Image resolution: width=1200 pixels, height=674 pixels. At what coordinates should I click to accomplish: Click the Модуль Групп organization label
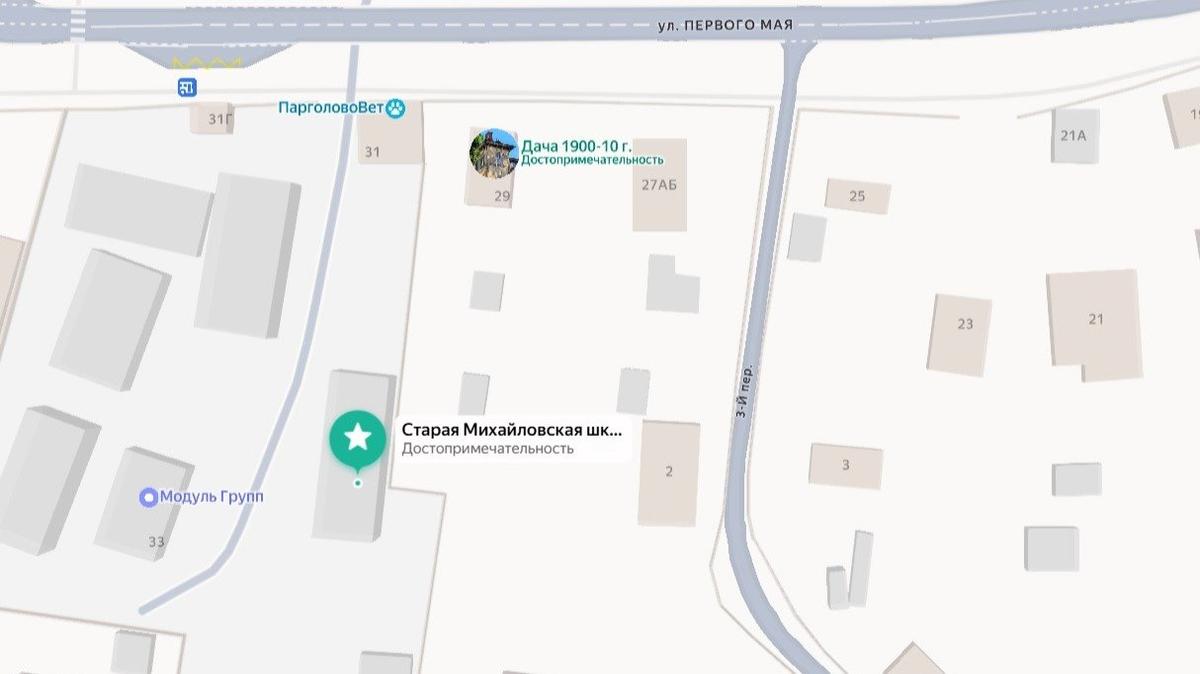pos(212,497)
